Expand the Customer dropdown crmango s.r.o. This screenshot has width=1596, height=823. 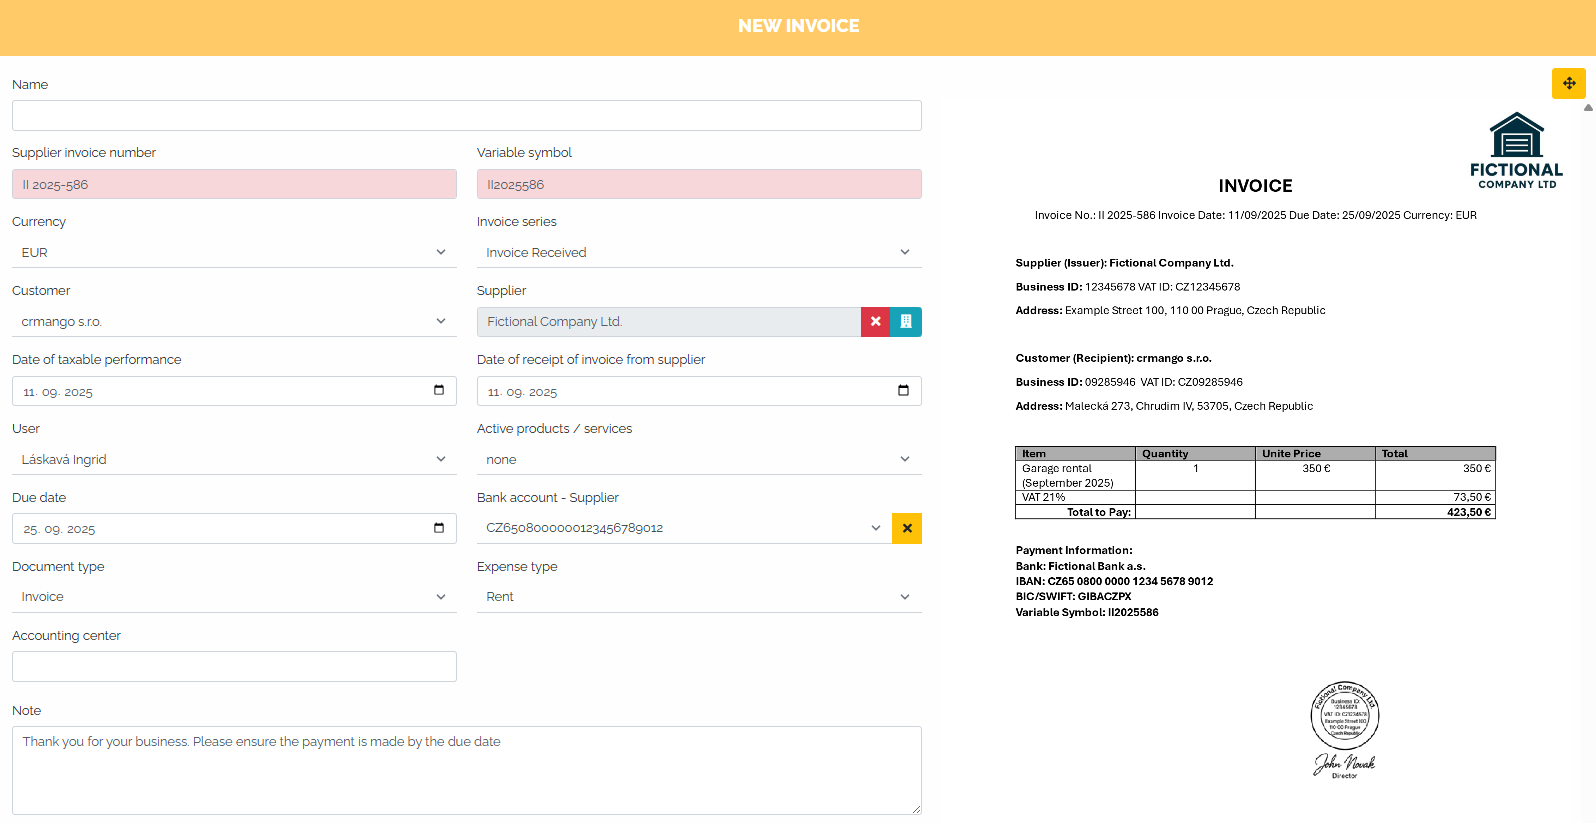tap(234, 322)
